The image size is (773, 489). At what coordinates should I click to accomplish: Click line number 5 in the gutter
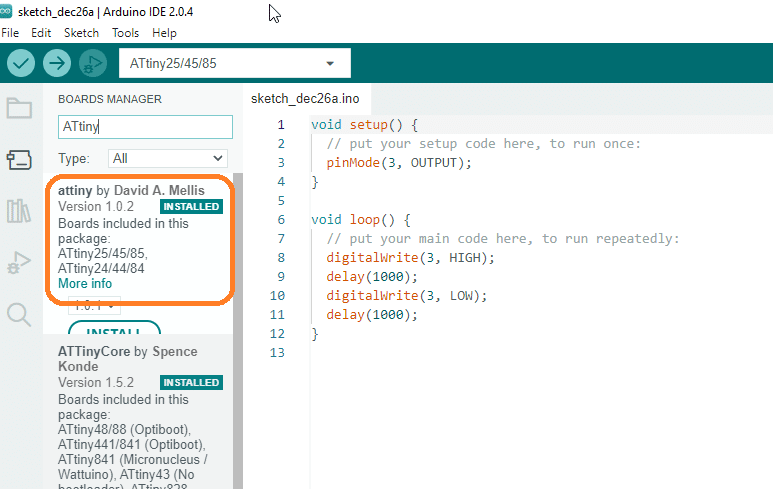(x=281, y=201)
